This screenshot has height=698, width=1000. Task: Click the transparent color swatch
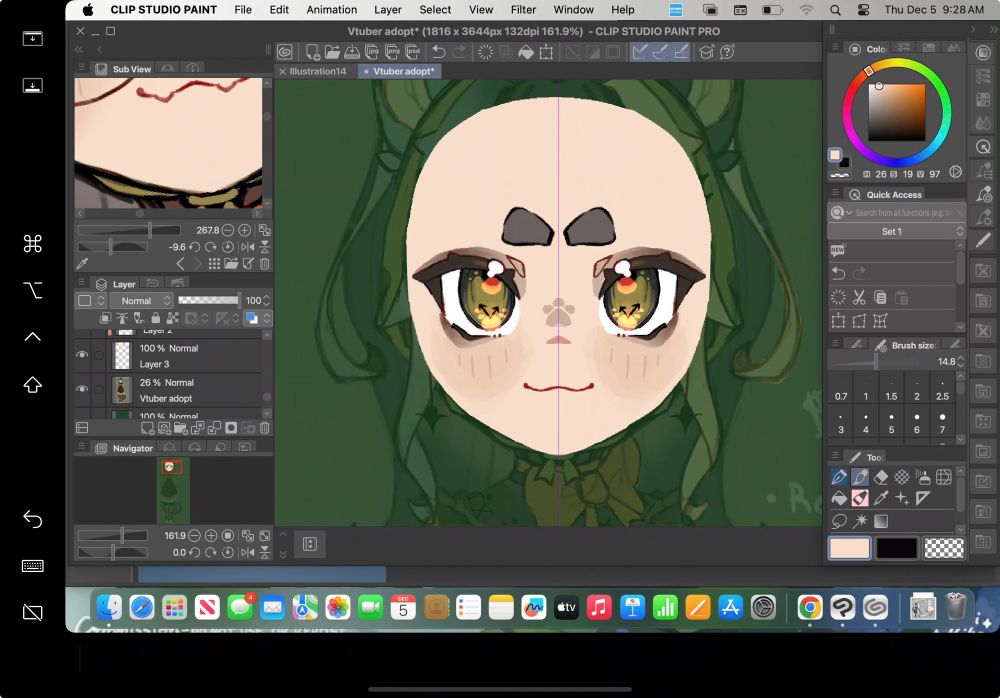click(x=944, y=548)
